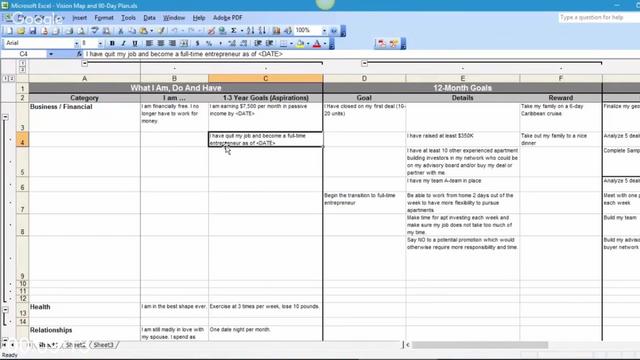Image resolution: width=640 pixels, height=360 pixels.
Task: Run the Spelling check icon
Action: click(x=94, y=31)
